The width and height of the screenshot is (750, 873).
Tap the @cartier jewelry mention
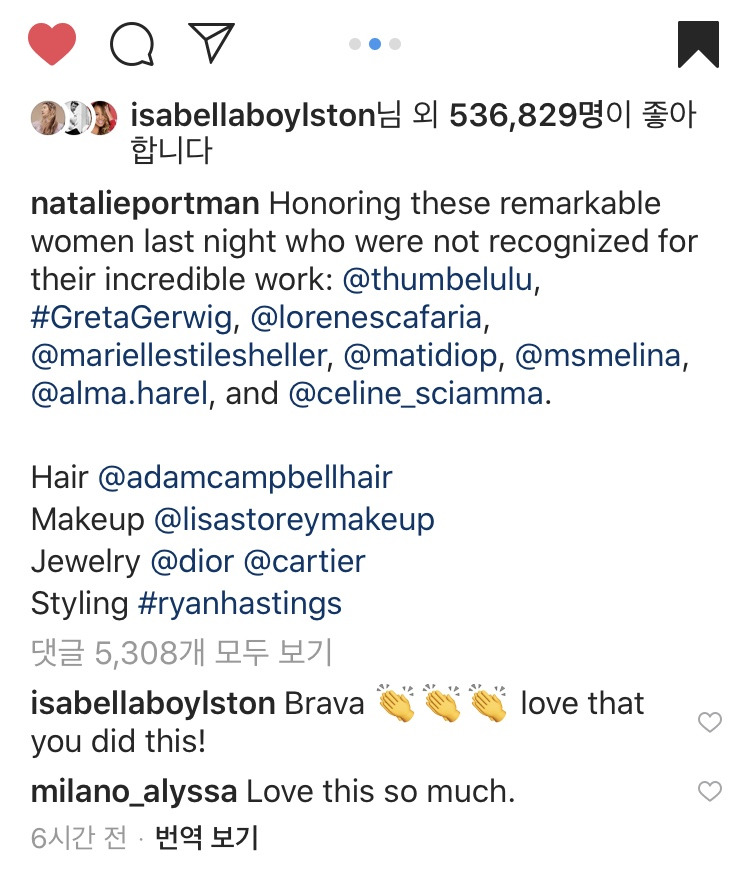tap(305, 561)
